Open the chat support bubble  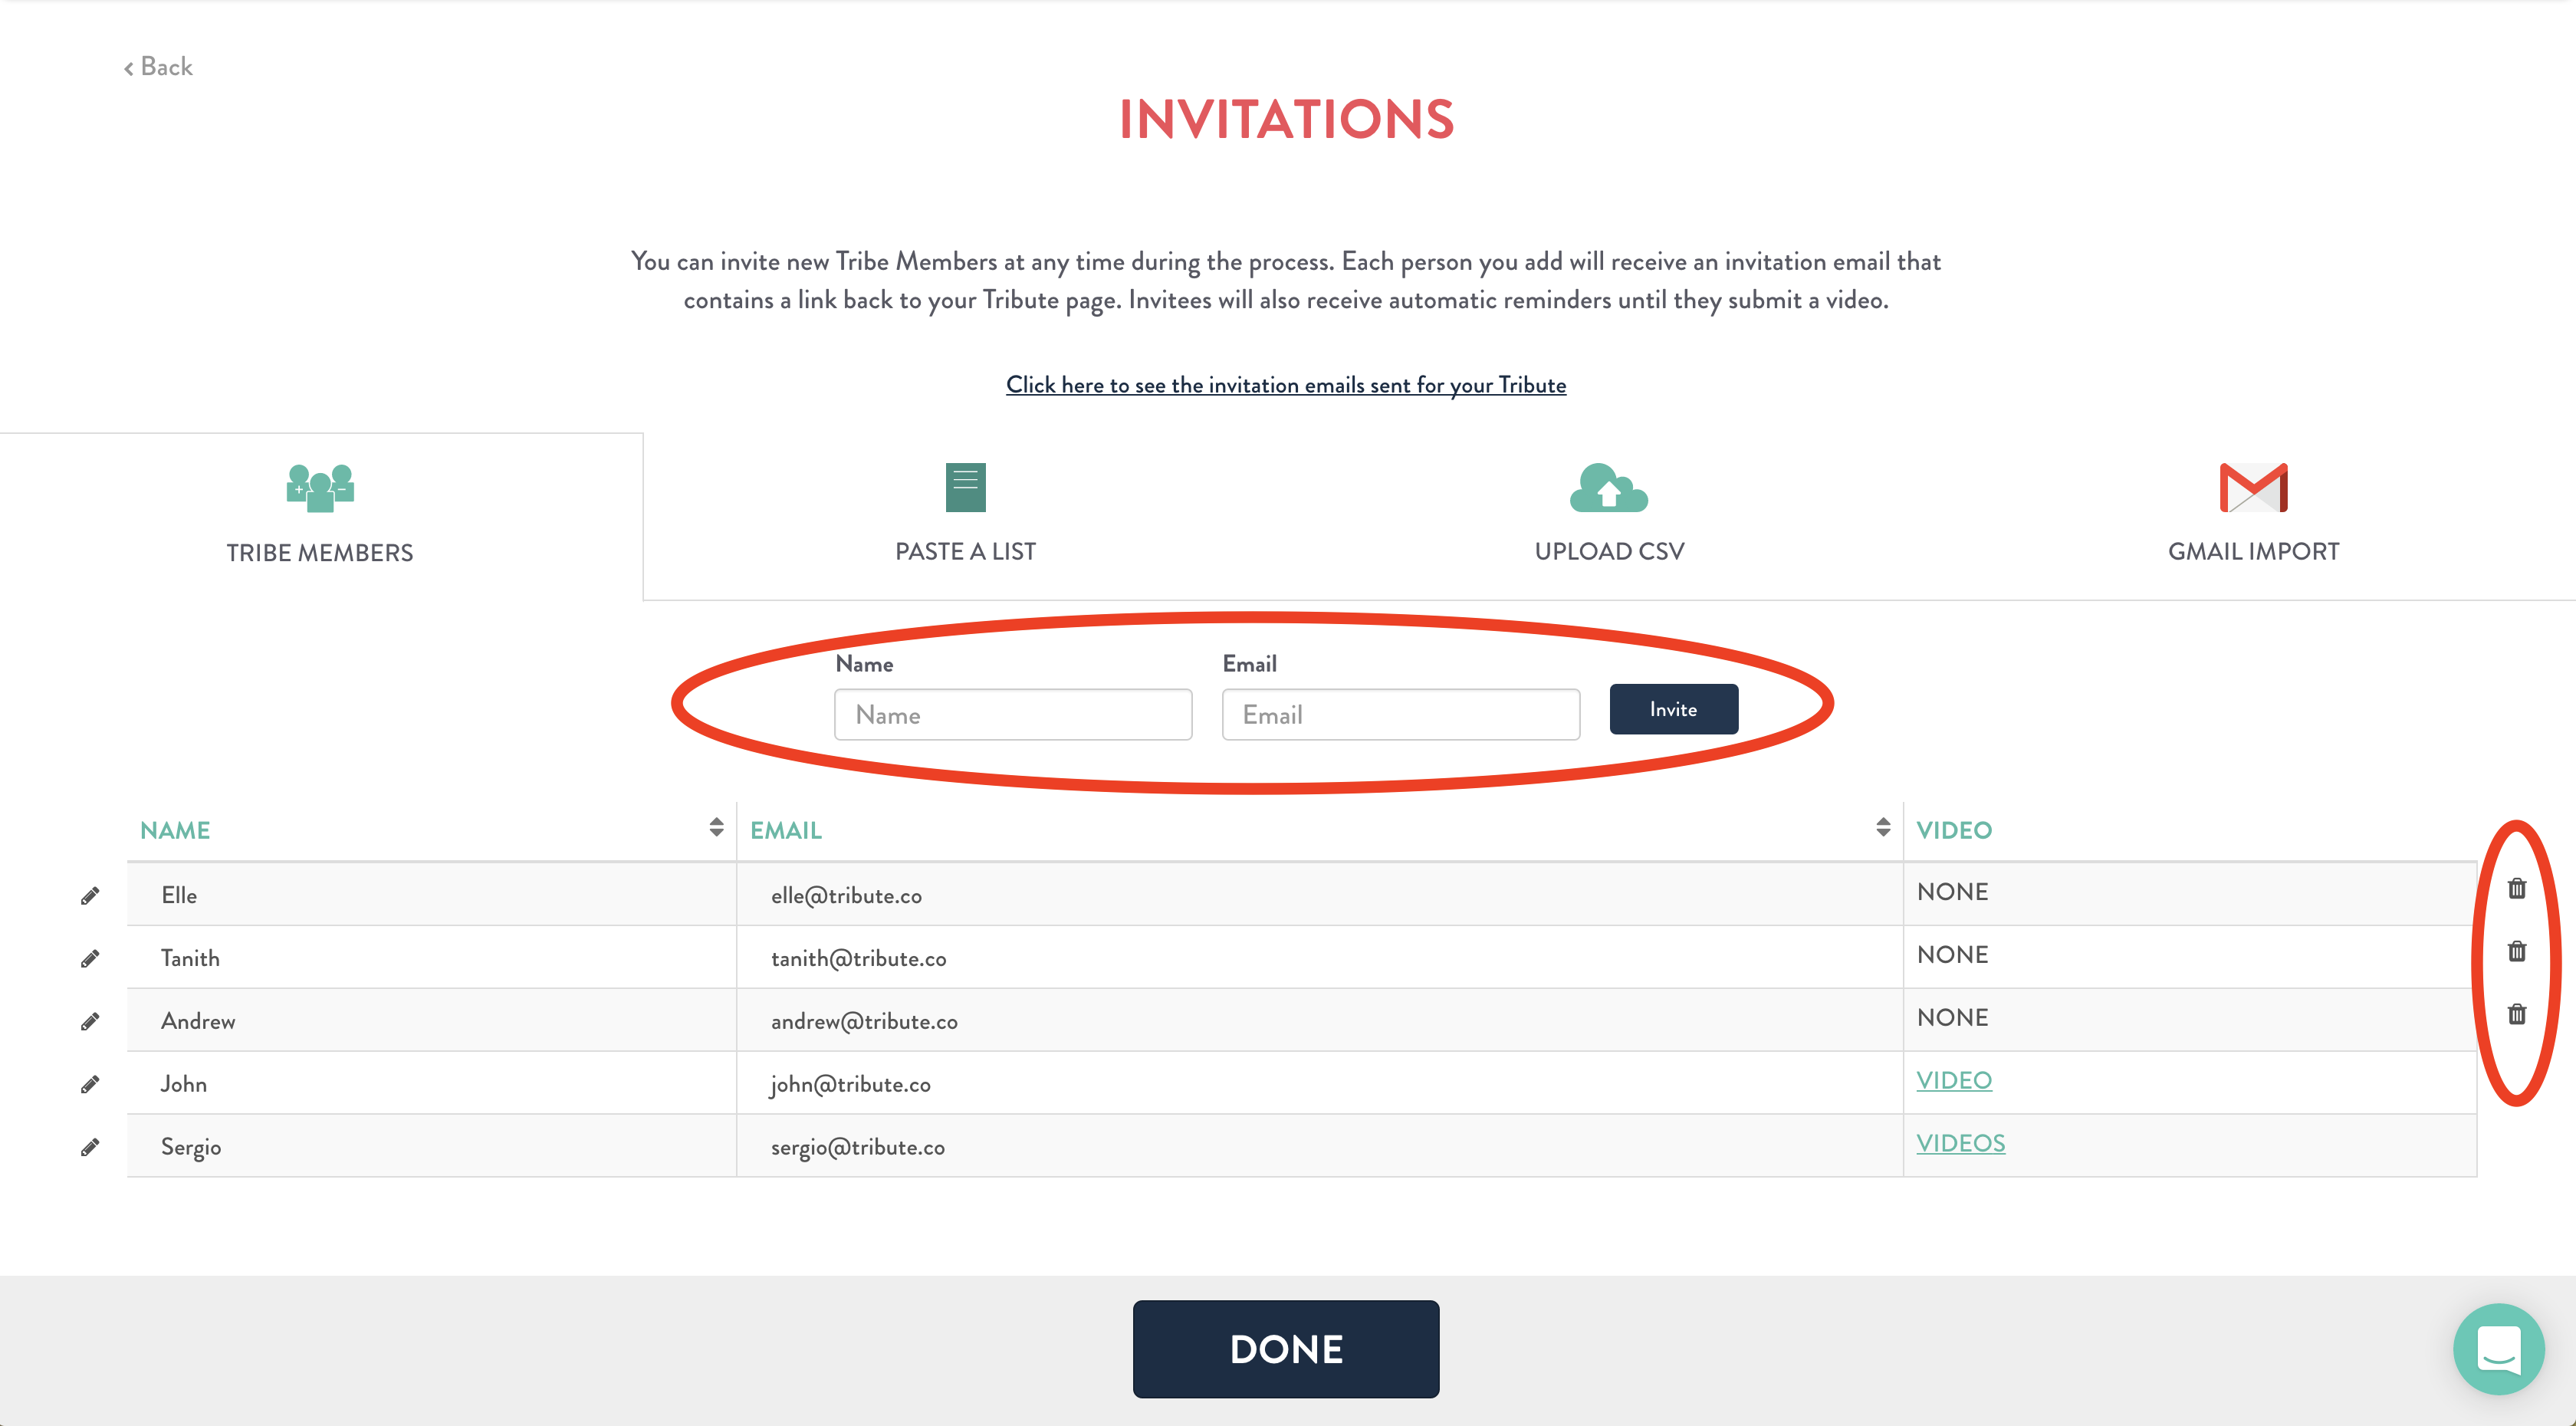tap(2499, 1349)
